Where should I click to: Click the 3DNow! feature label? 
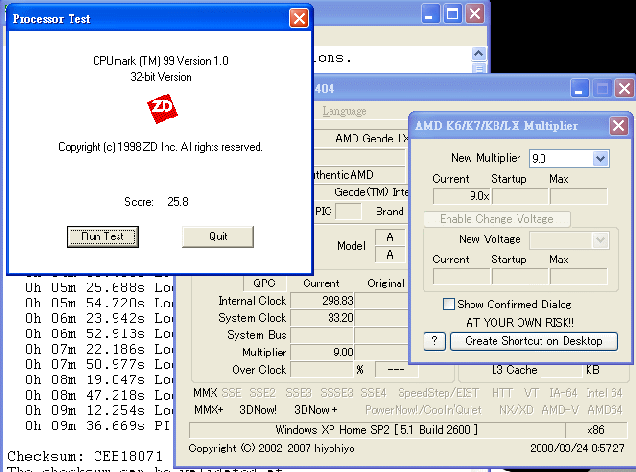pos(258,410)
